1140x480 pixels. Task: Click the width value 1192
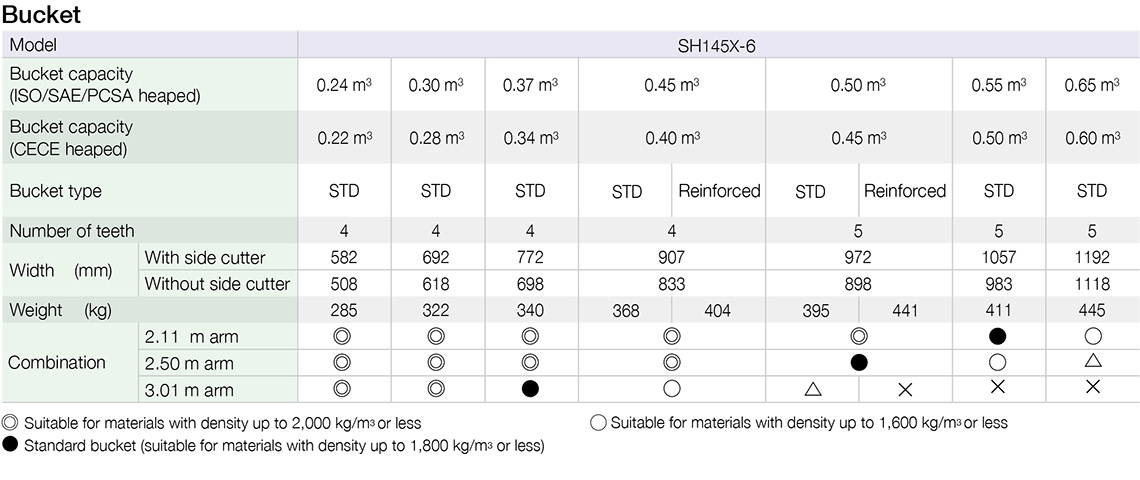1092,258
